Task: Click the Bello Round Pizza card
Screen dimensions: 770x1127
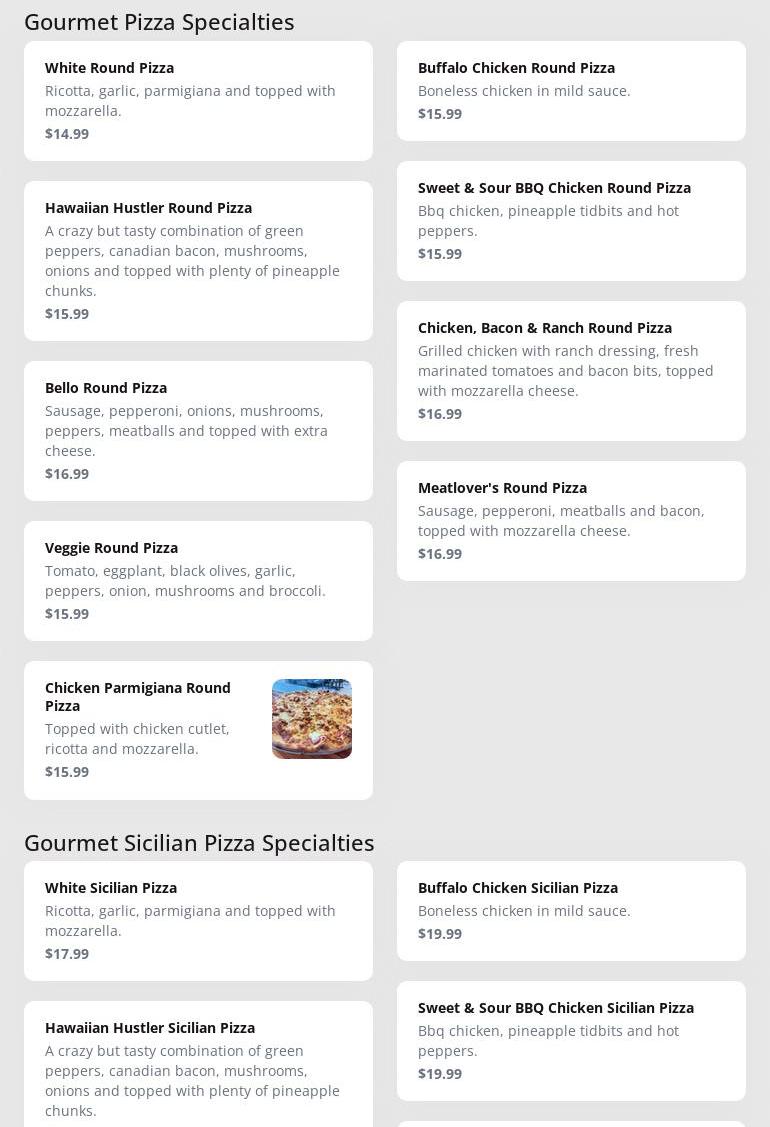Action: tap(198, 431)
